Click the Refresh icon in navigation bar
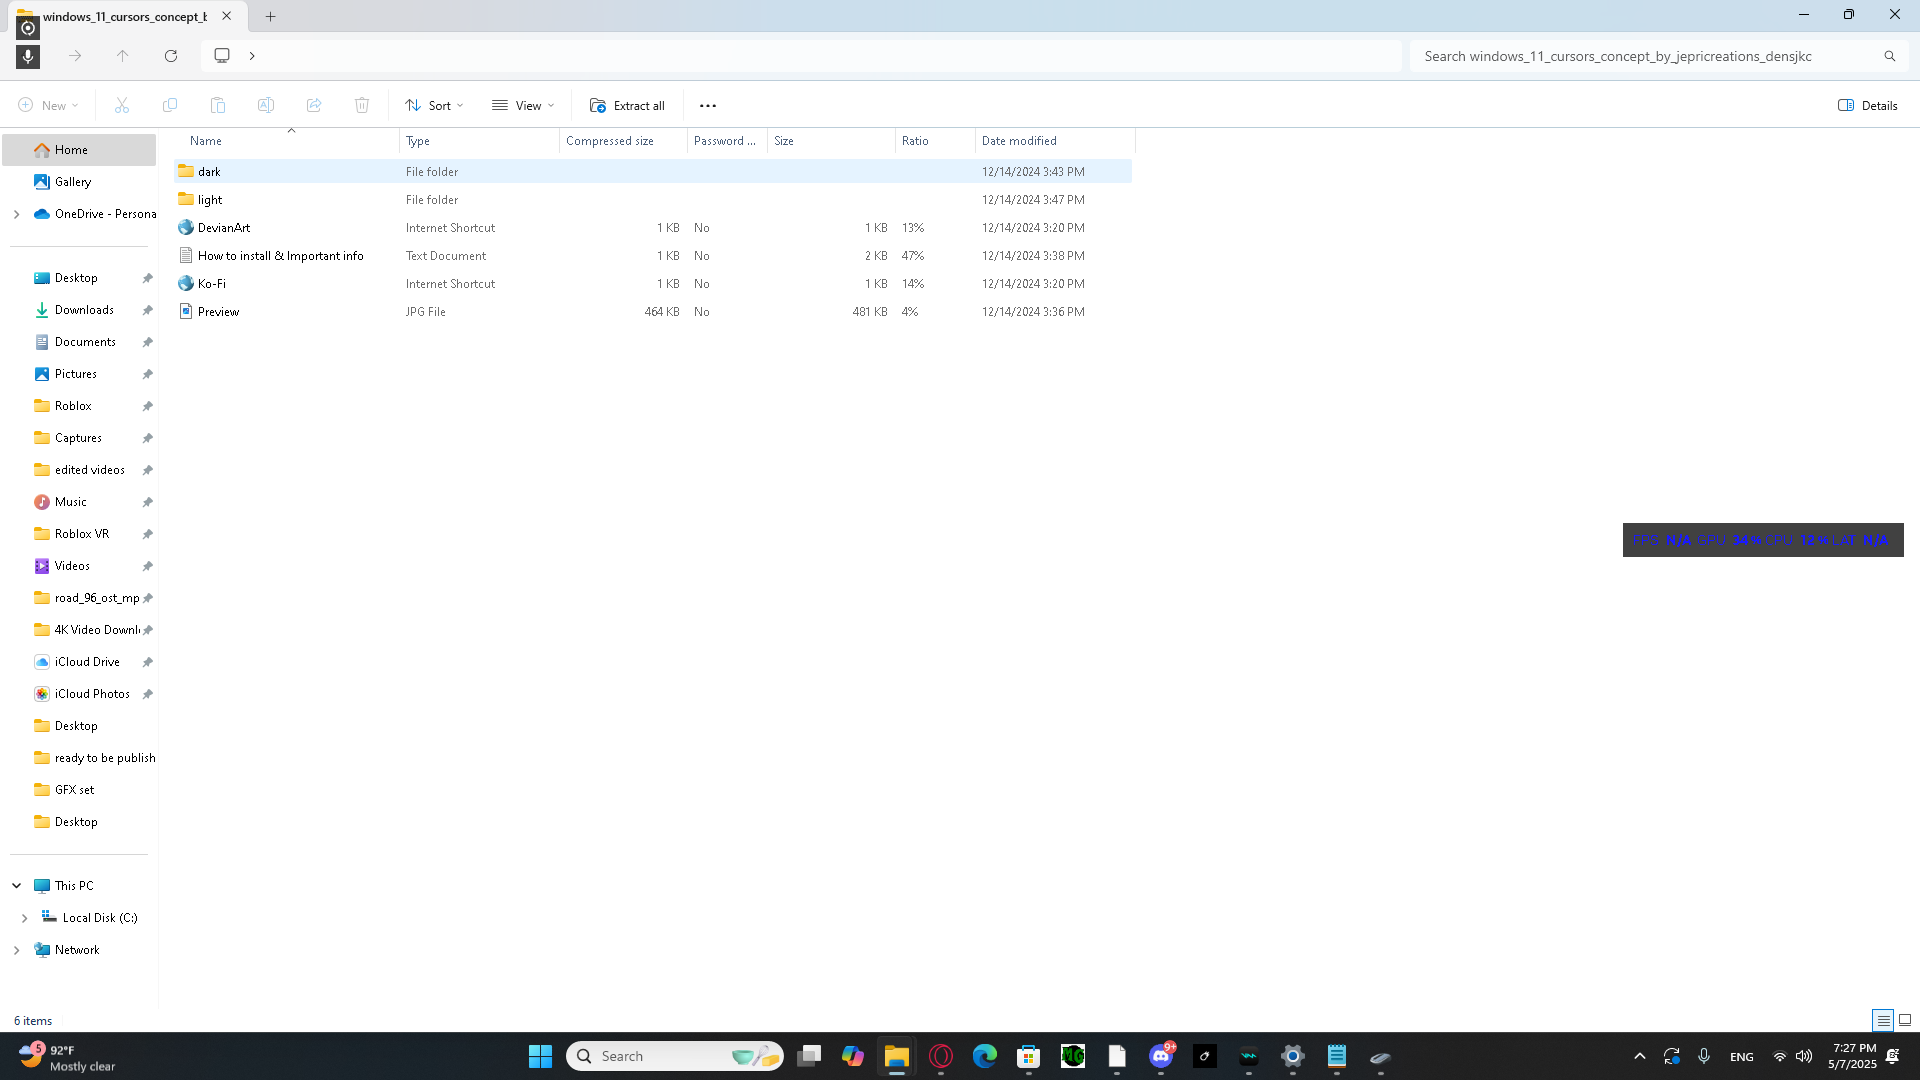The height and width of the screenshot is (1080, 1920). coord(171,56)
